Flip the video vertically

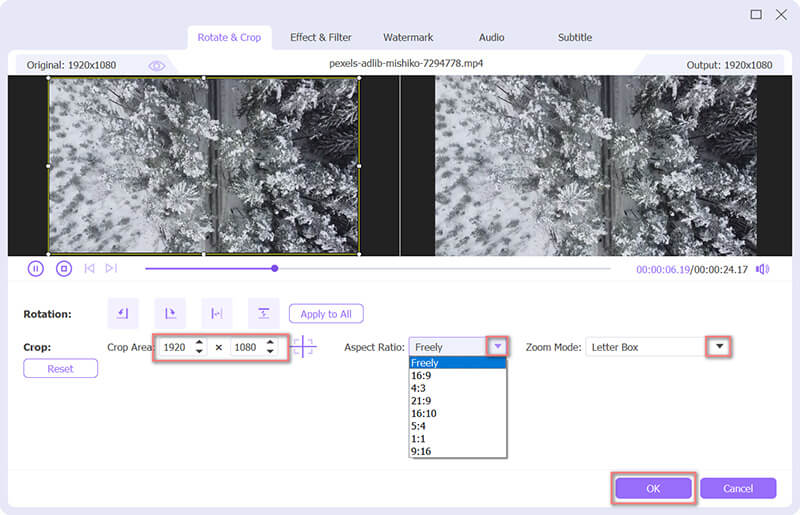[264, 313]
